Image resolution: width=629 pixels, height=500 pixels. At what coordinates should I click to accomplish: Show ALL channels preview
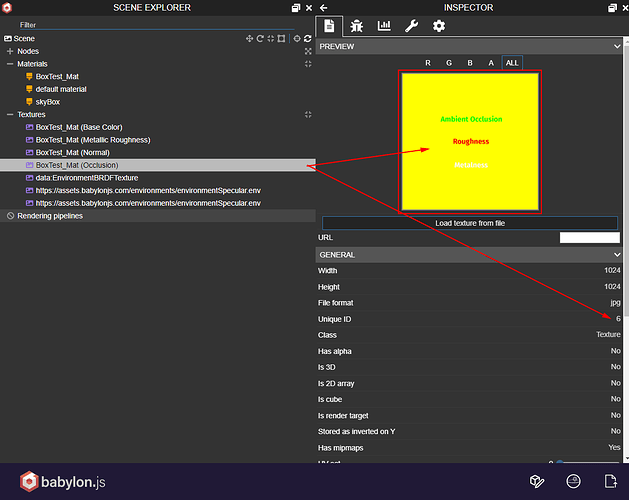512,63
